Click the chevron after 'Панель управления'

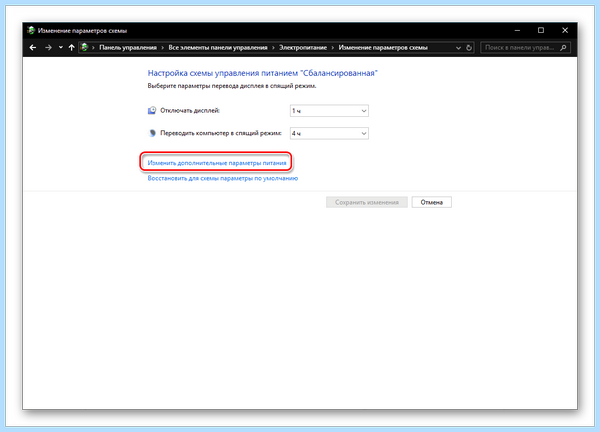[x=163, y=47]
